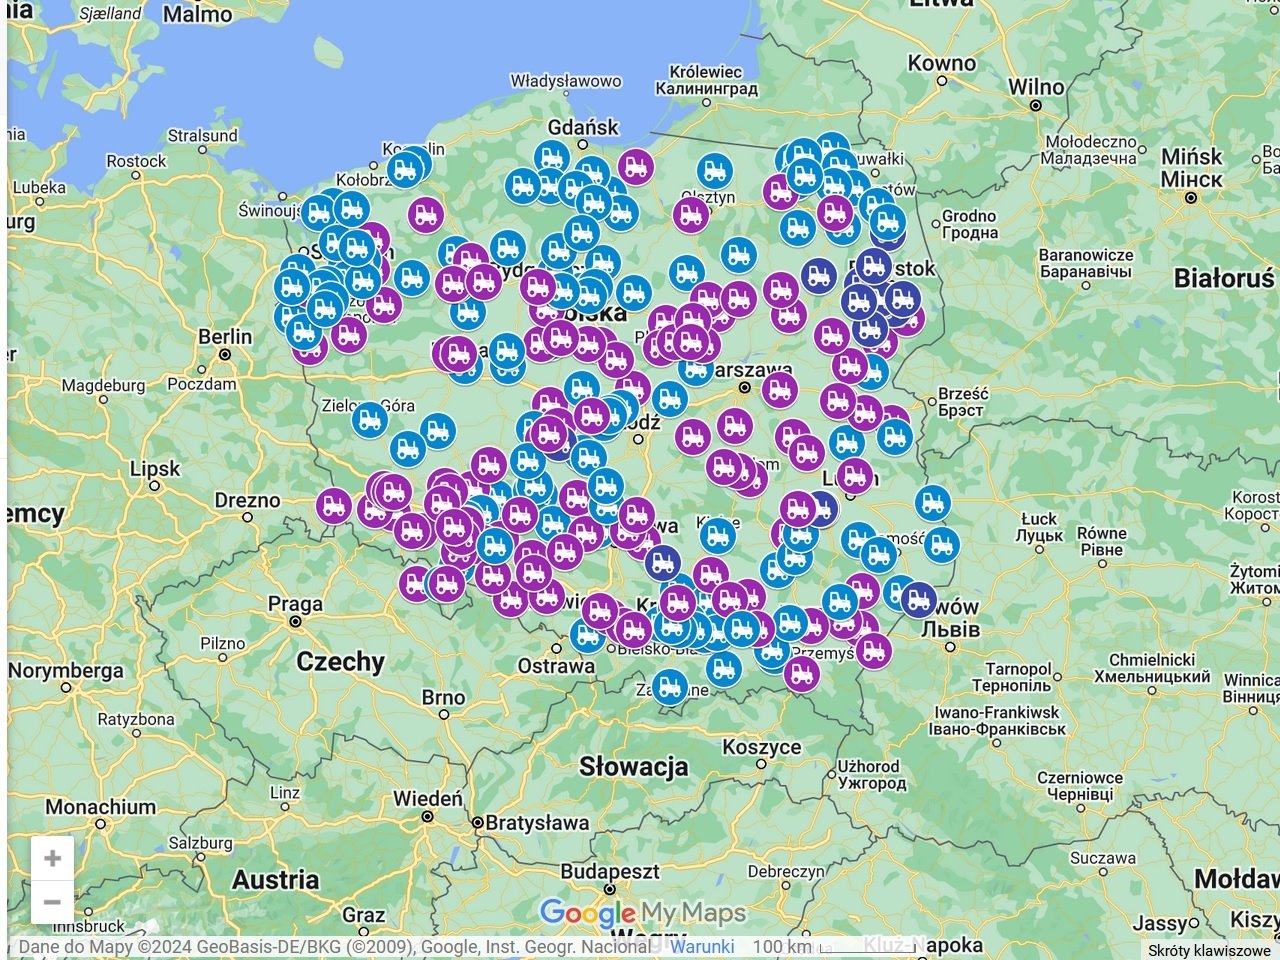Select dark blue tractor marker beside Lwów
This screenshot has width=1280, height=960.
pyautogui.click(x=918, y=599)
